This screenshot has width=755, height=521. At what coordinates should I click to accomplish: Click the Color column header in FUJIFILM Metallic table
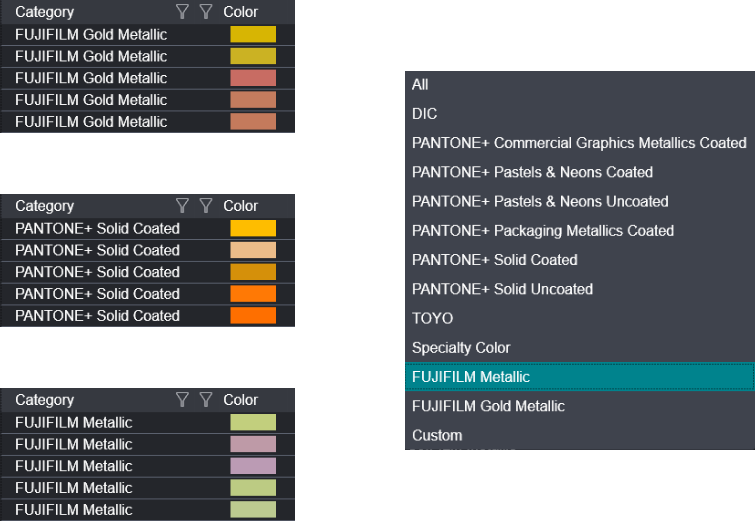click(240, 400)
